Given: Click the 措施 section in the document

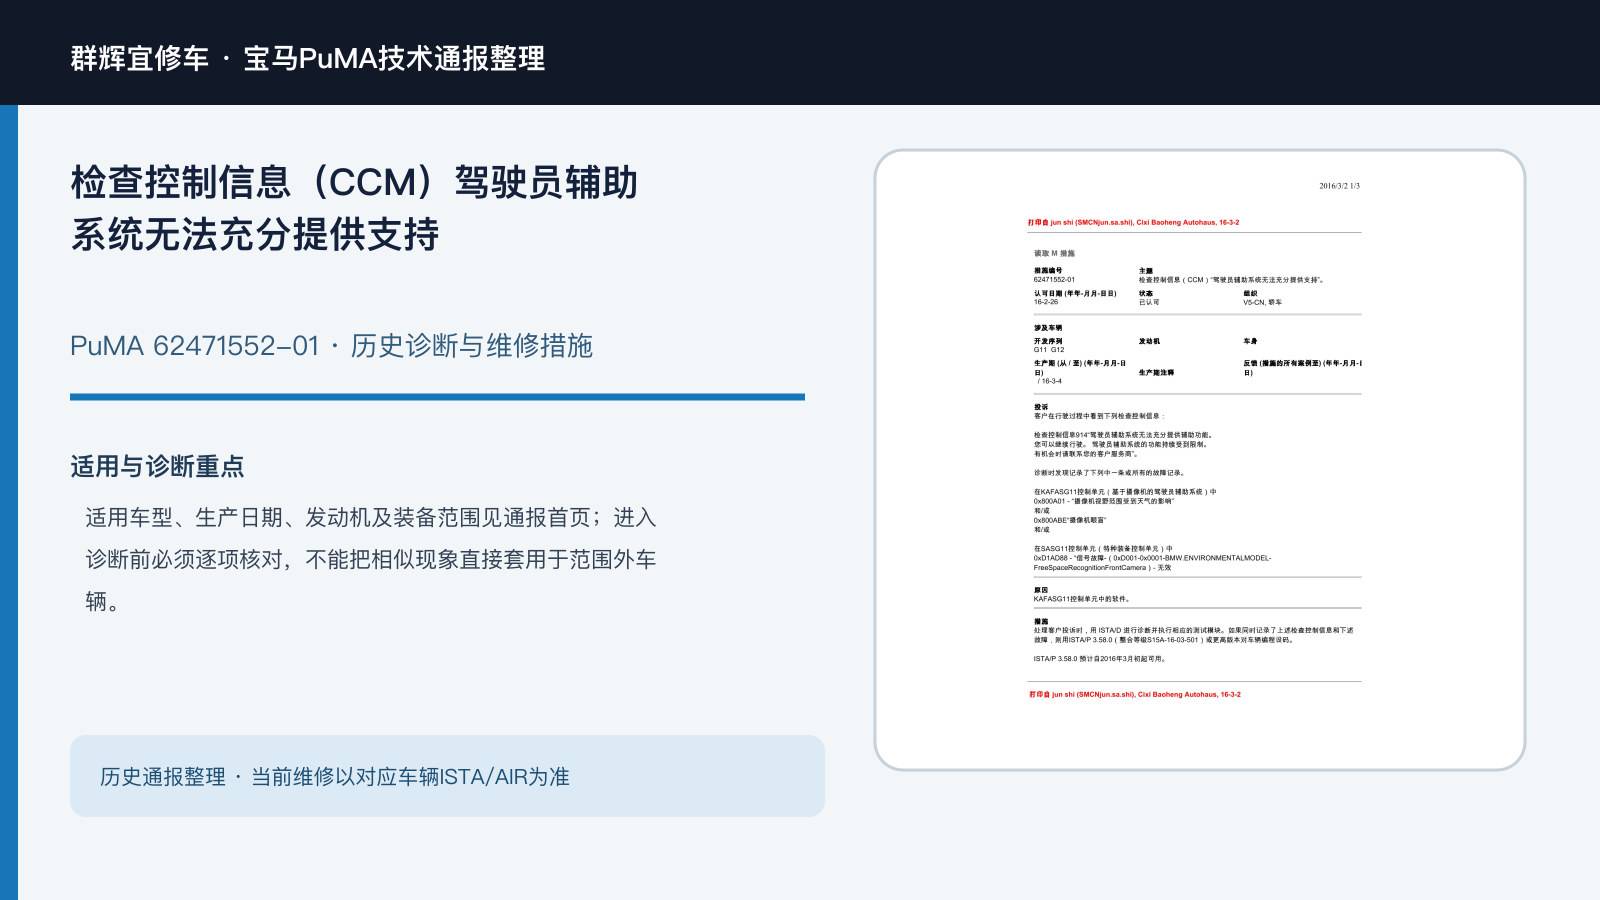Looking at the screenshot, I should (x=1194, y=640).
